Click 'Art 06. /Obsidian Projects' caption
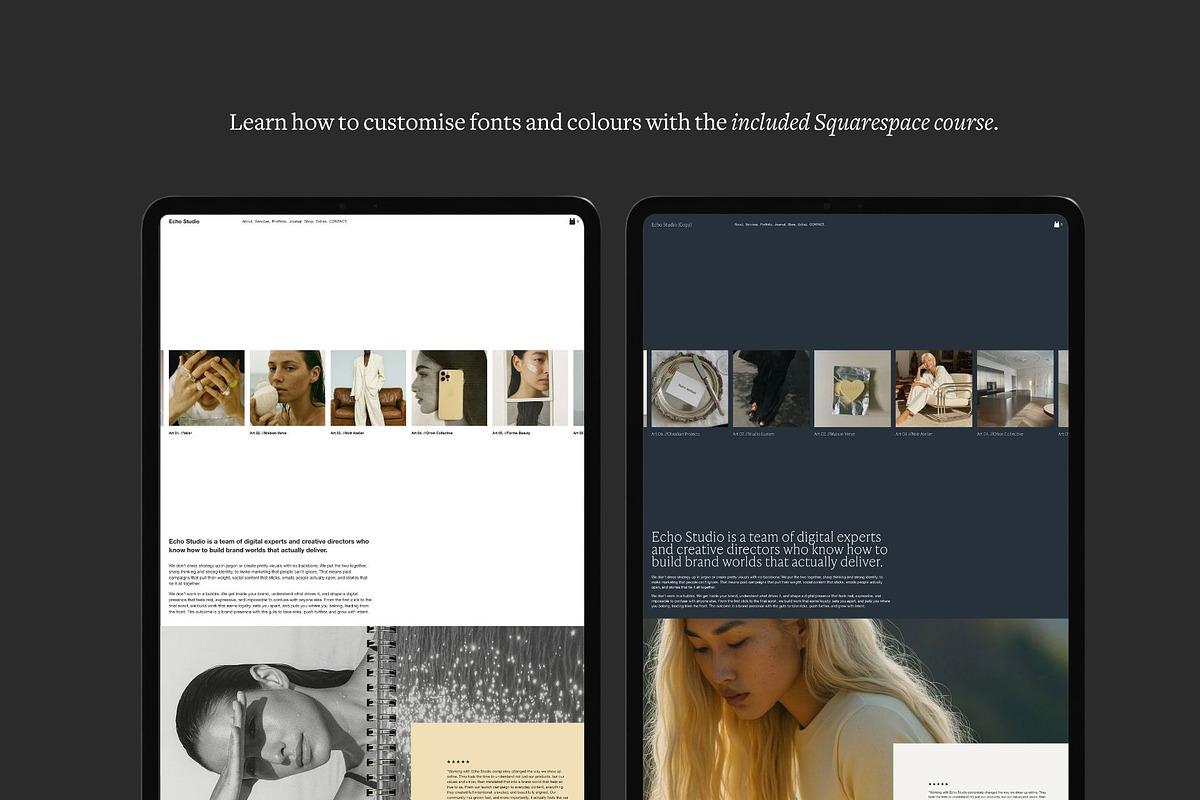1200x800 pixels. click(x=674, y=434)
